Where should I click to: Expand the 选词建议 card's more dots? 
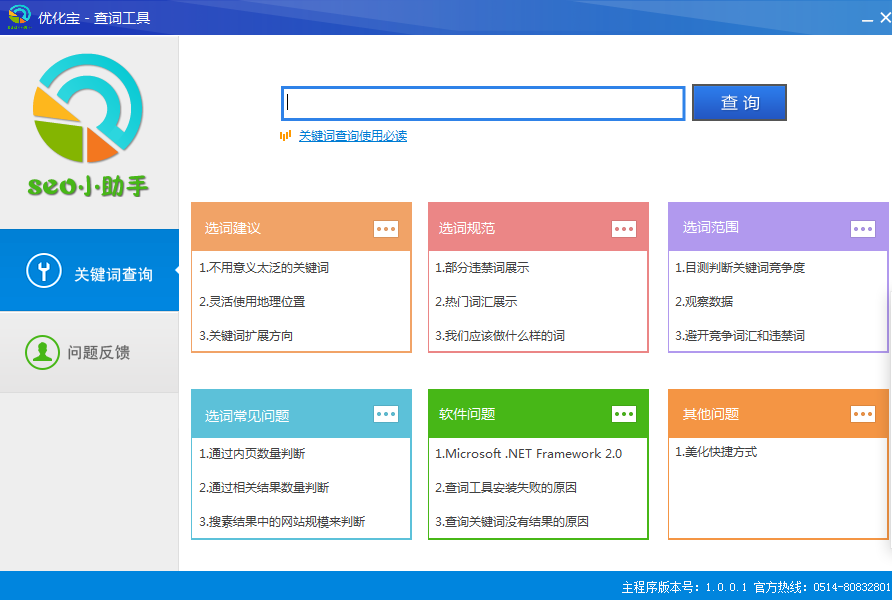tap(386, 228)
